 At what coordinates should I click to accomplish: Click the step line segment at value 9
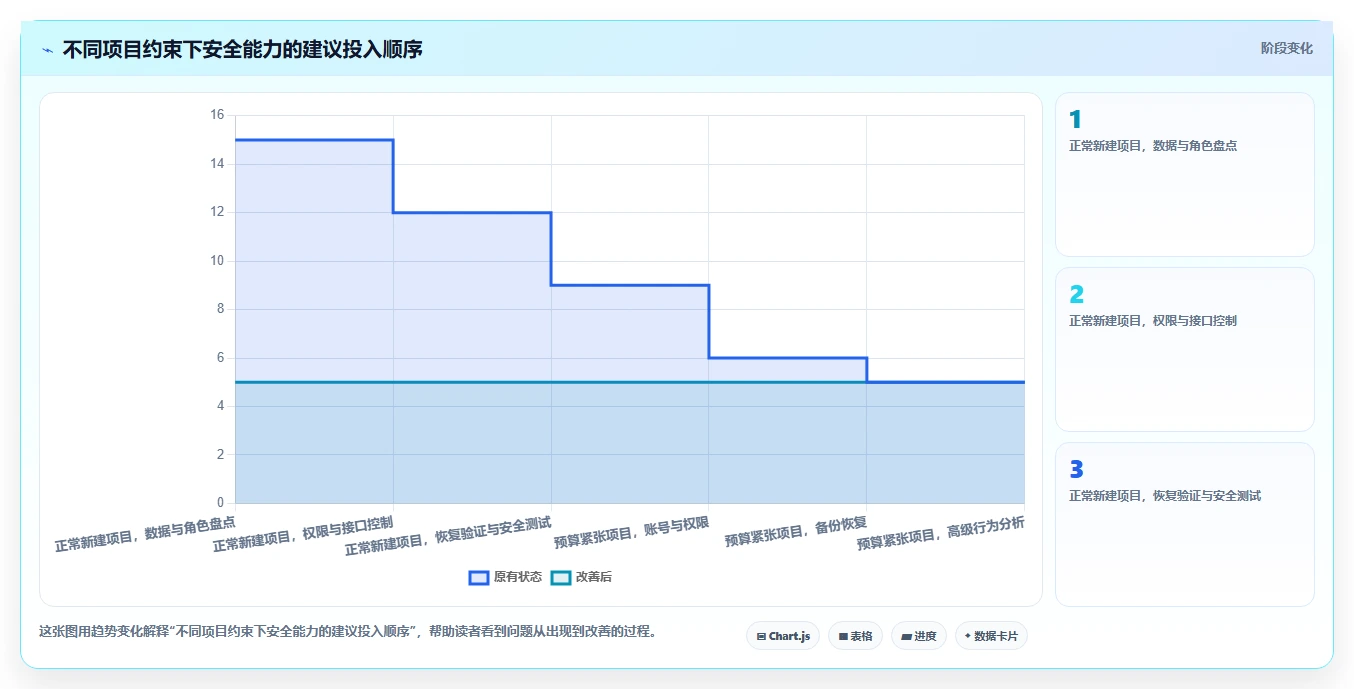(630, 285)
